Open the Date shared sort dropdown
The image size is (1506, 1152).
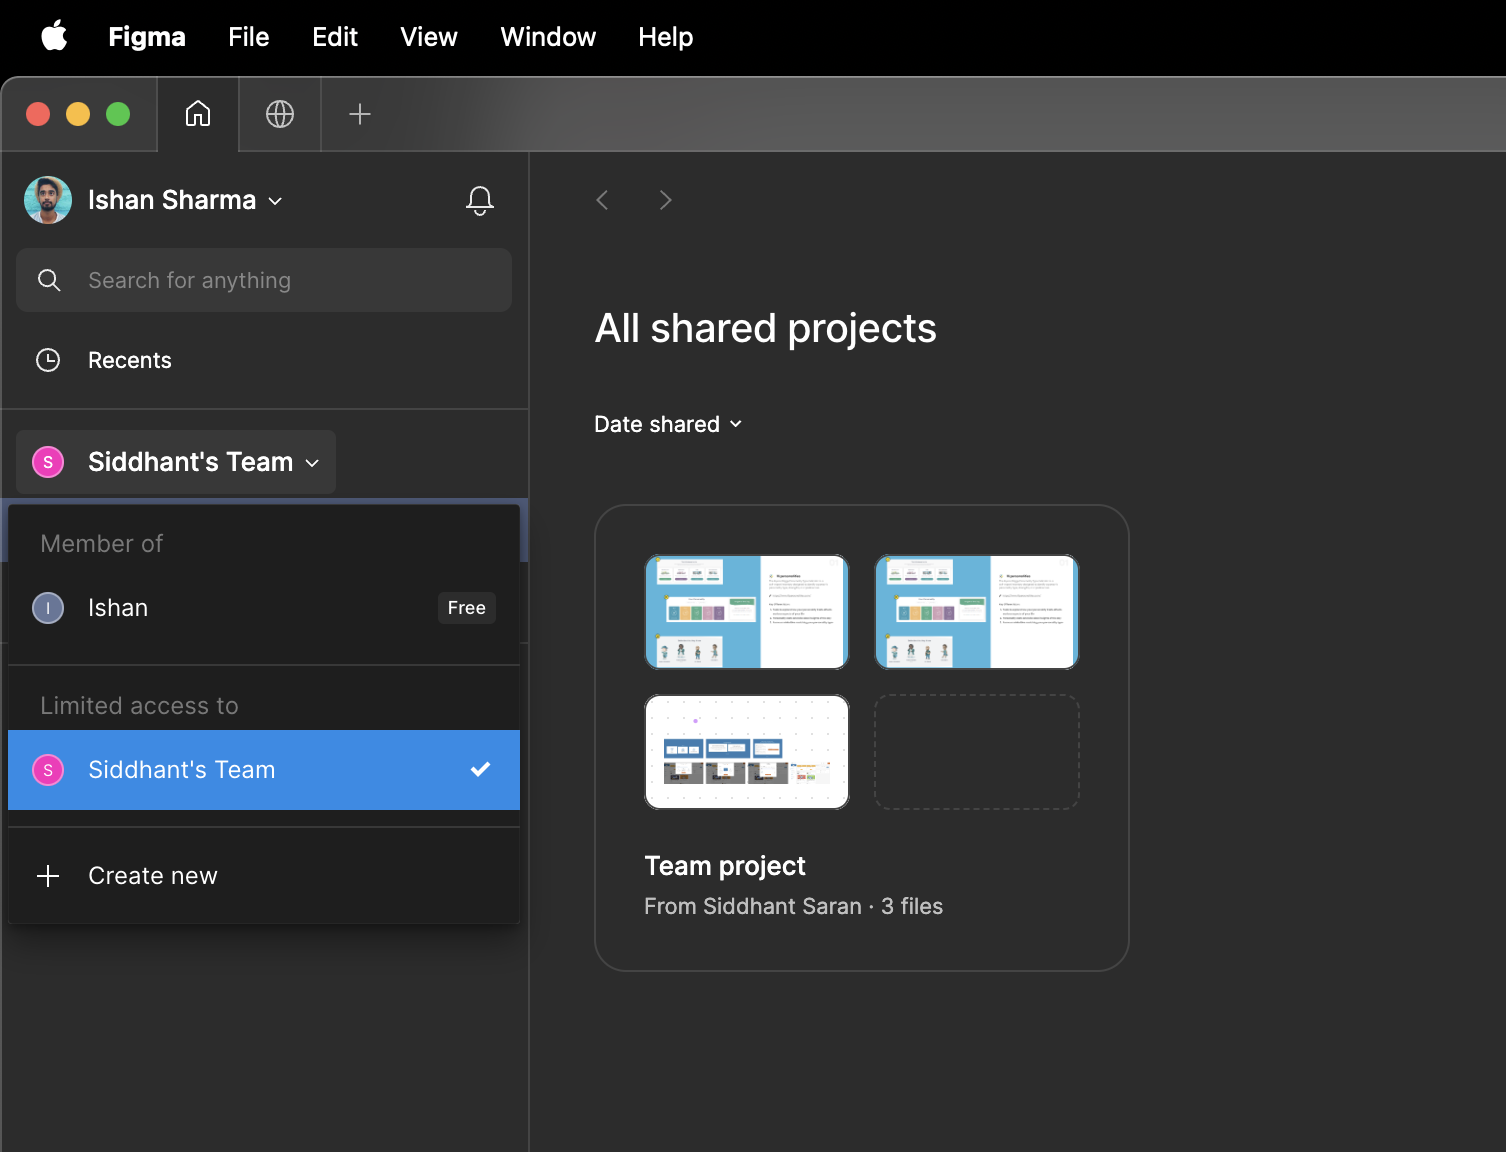668,424
